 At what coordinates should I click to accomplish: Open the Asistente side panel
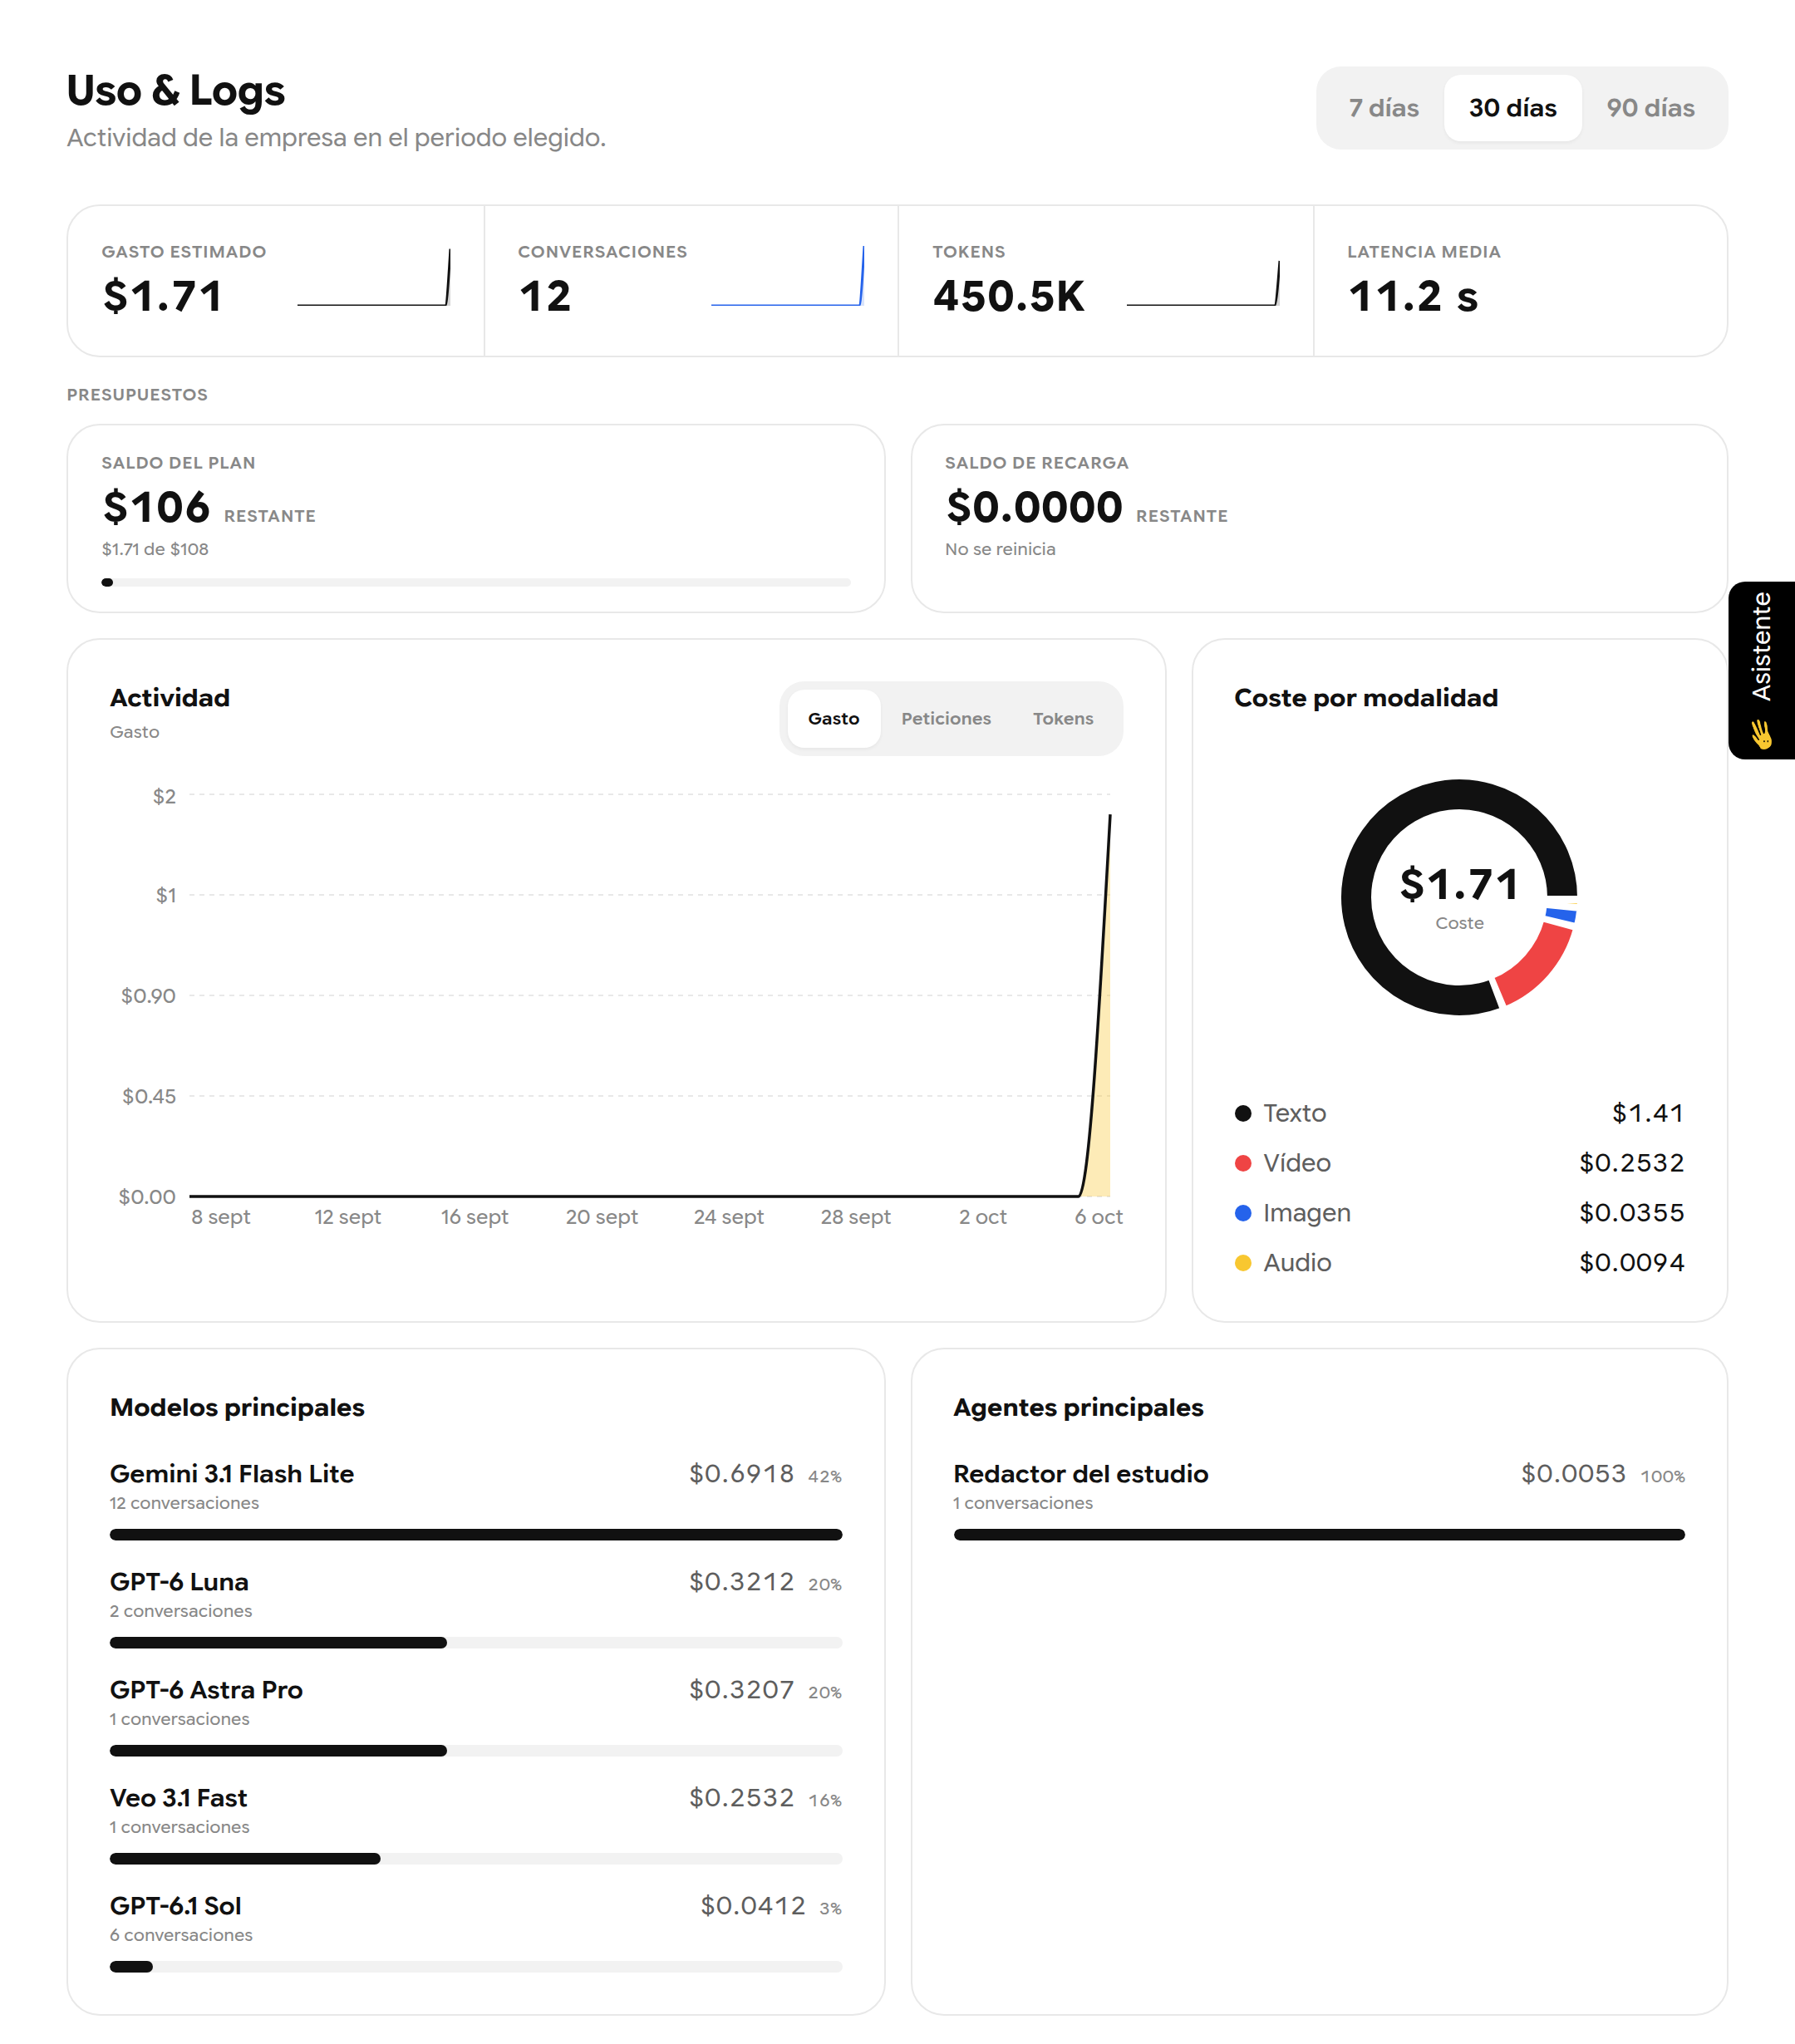coord(1761,670)
